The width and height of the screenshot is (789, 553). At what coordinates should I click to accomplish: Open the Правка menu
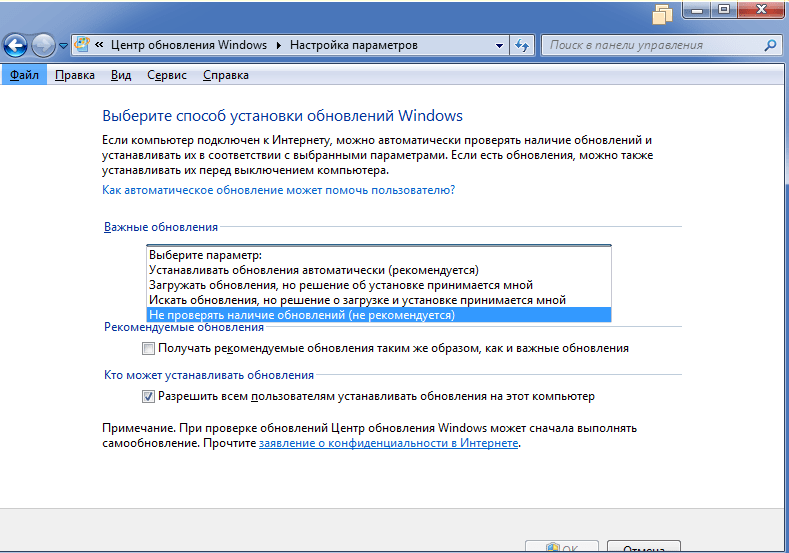click(x=74, y=75)
